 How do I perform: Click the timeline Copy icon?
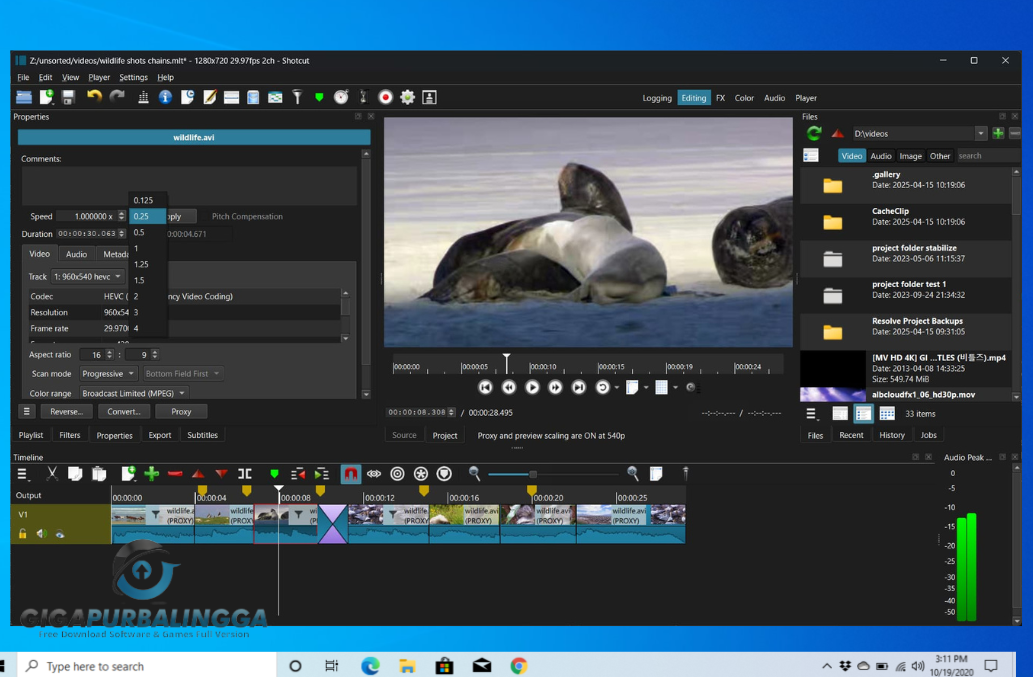(x=75, y=474)
